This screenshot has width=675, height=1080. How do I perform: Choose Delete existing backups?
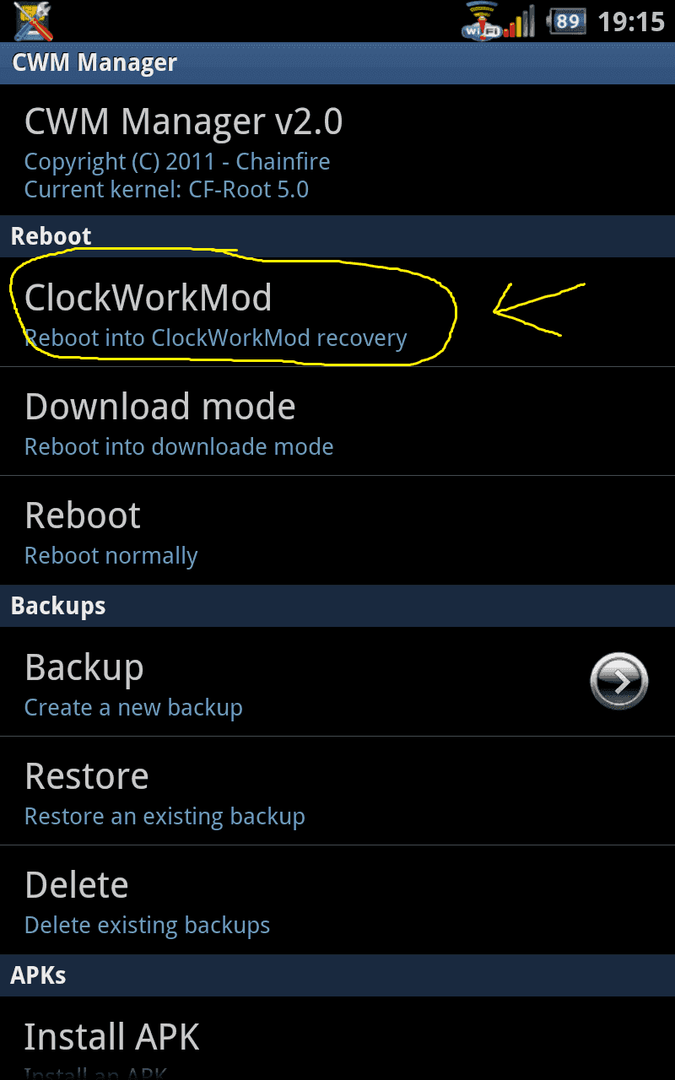pyautogui.click(x=338, y=899)
